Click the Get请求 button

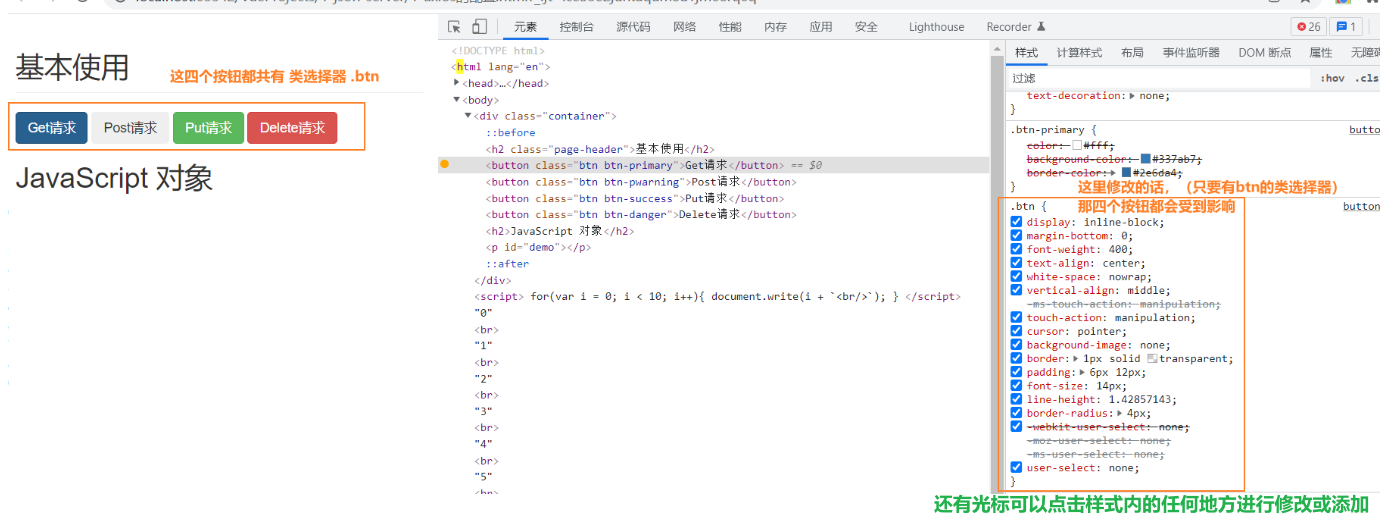[x=52, y=128]
